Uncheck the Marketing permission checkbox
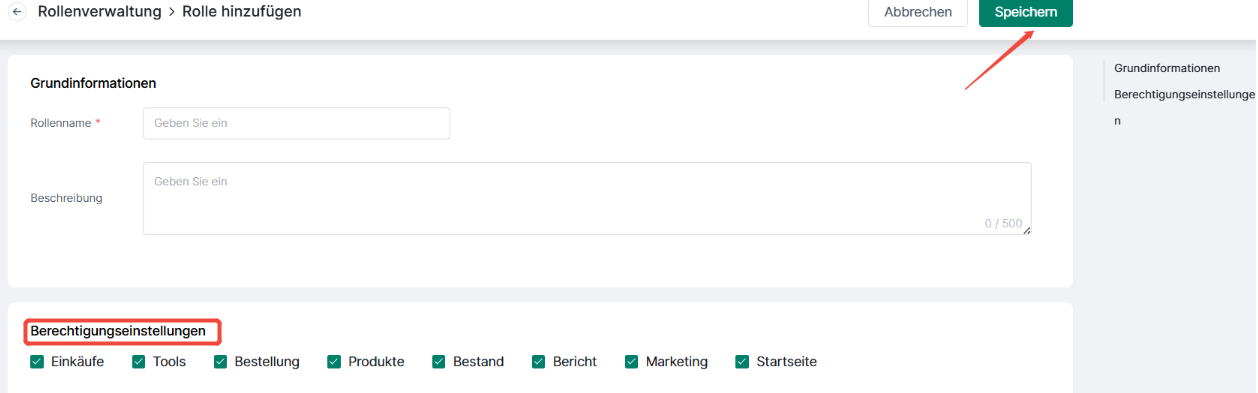 [x=632, y=362]
